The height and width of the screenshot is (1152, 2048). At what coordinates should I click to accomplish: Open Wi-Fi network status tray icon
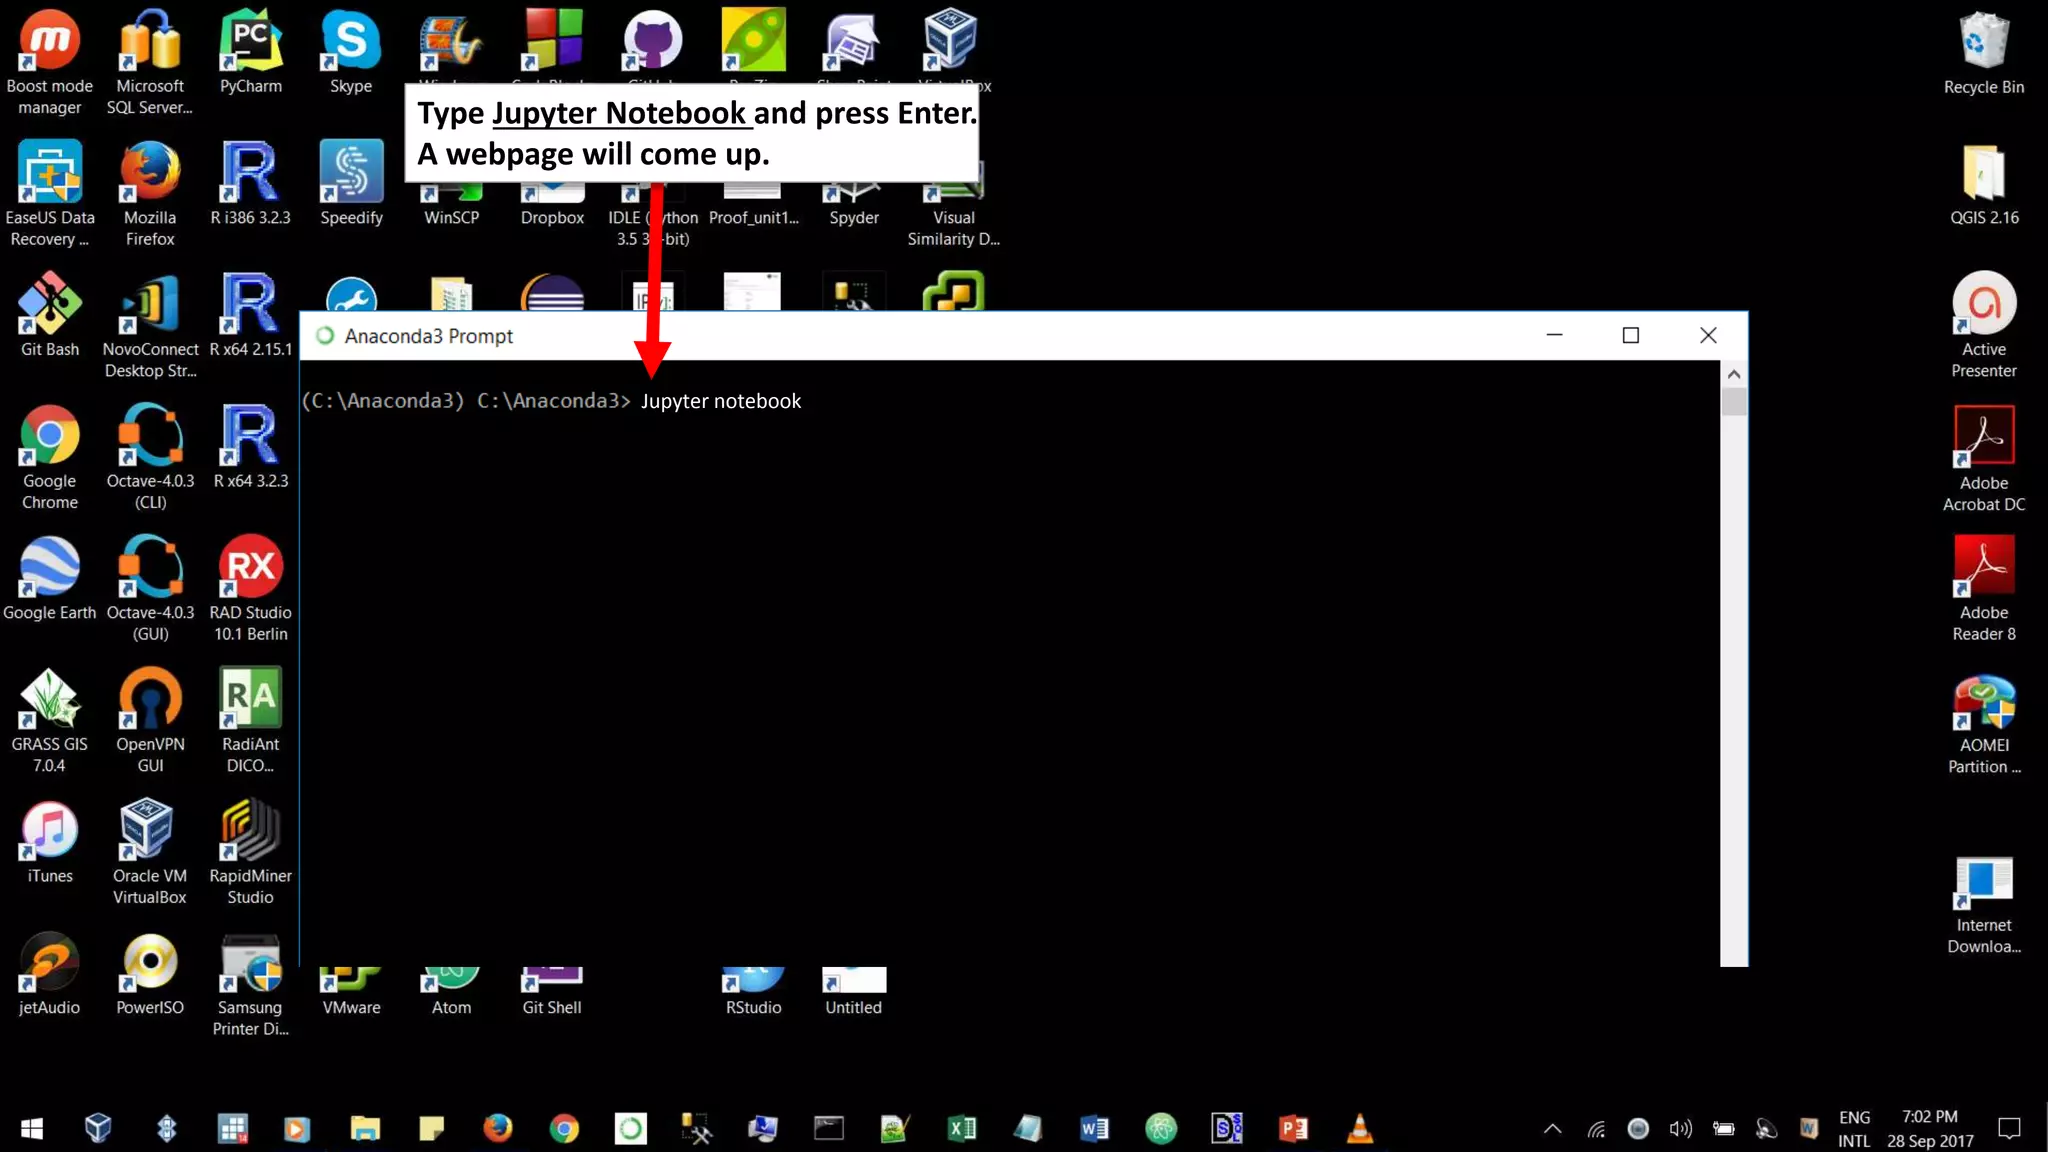[1596, 1129]
